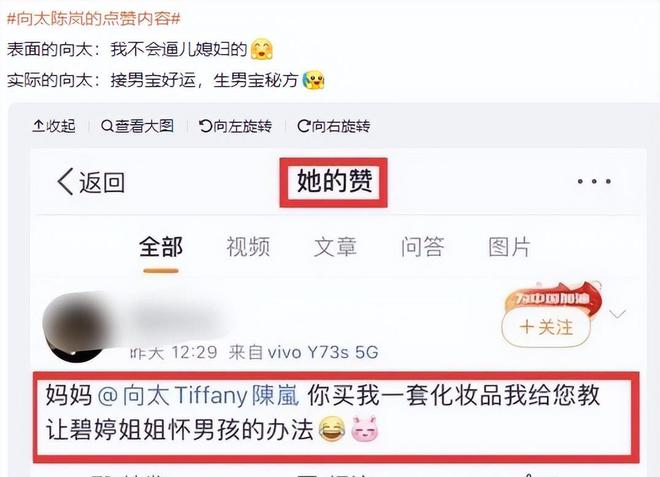The image size is (660, 477).
Task: Expand the post options chevron beside 关注
Action: 618,314
